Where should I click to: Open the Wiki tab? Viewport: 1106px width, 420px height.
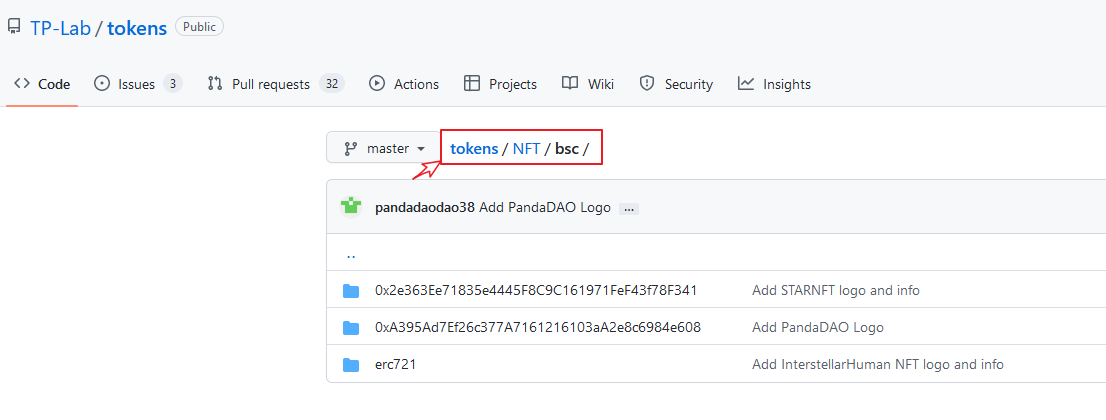(588, 84)
